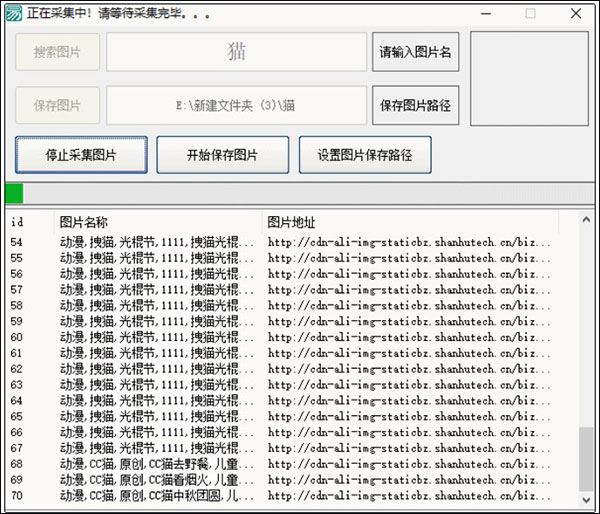Image resolution: width=600 pixels, height=514 pixels.
Task: Minimize the collector window
Action: click(486, 14)
